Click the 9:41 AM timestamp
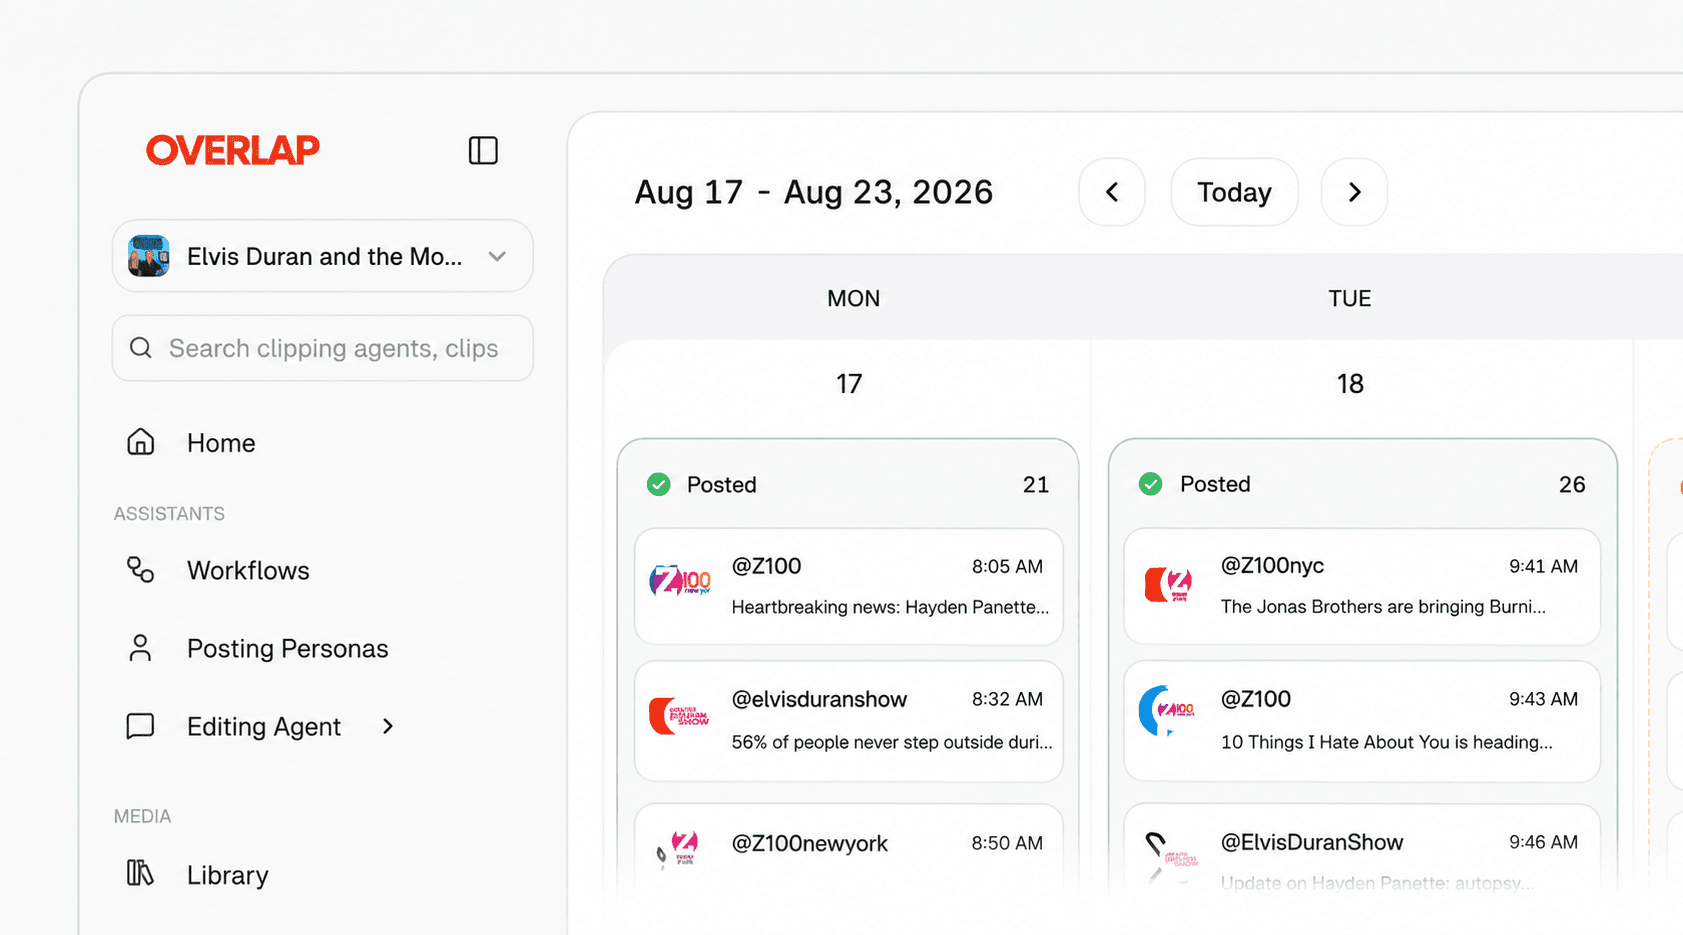The image size is (1683, 935). pyautogui.click(x=1543, y=566)
